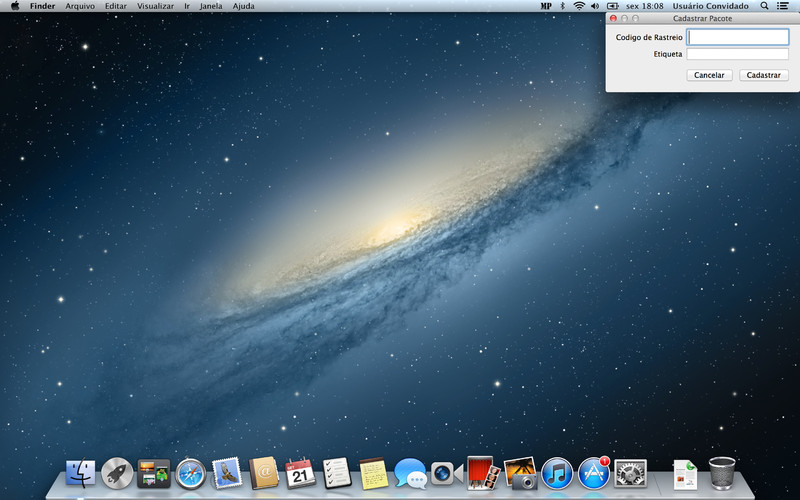Open the Editar menu

click(116, 6)
